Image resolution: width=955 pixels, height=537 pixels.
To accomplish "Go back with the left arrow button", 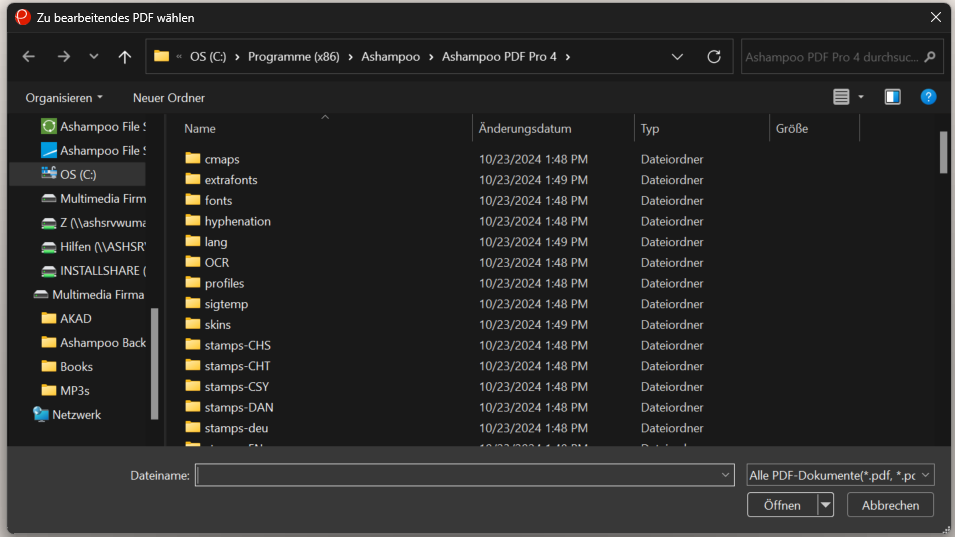I will (29, 57).
